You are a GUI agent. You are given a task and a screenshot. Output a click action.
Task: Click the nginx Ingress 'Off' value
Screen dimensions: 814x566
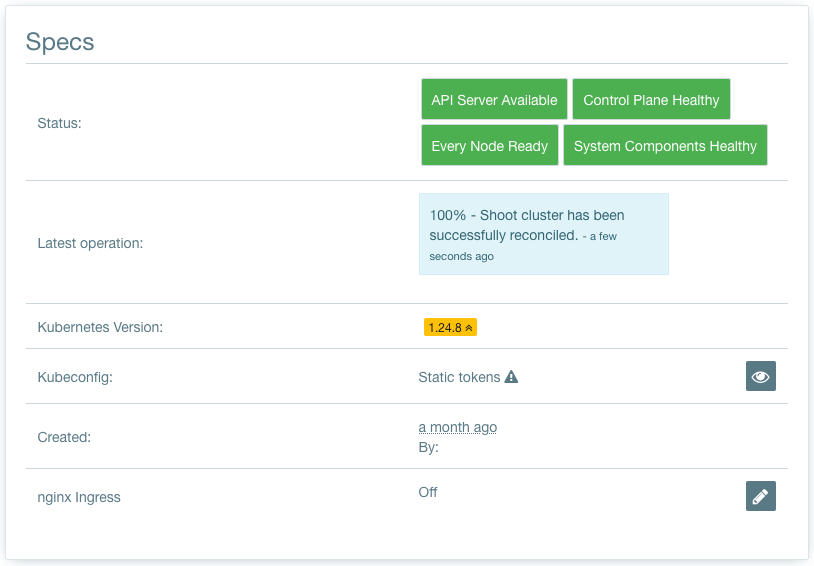428,492
